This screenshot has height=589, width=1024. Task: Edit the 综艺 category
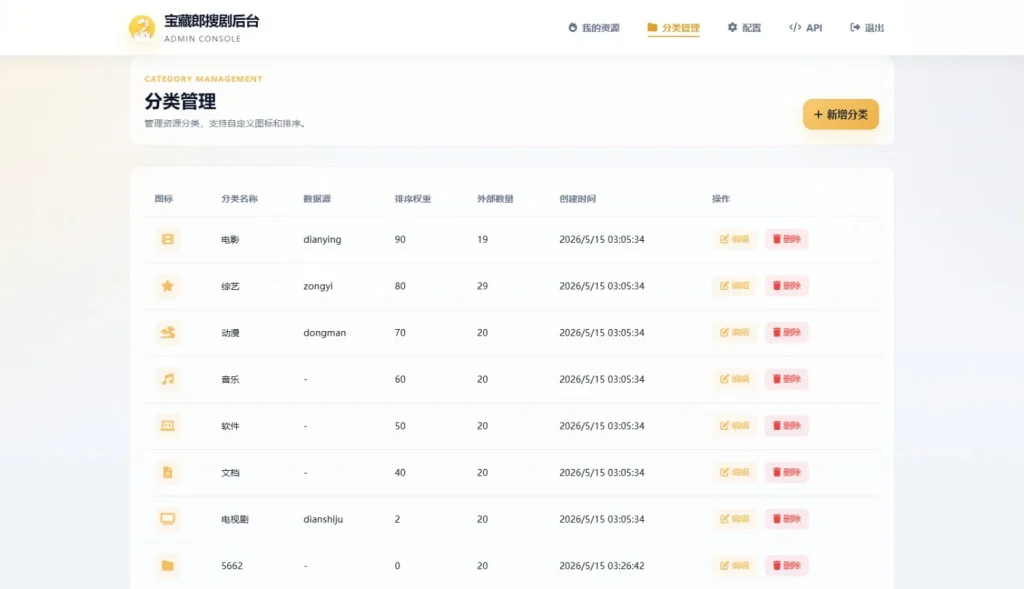tap(735, 285)
